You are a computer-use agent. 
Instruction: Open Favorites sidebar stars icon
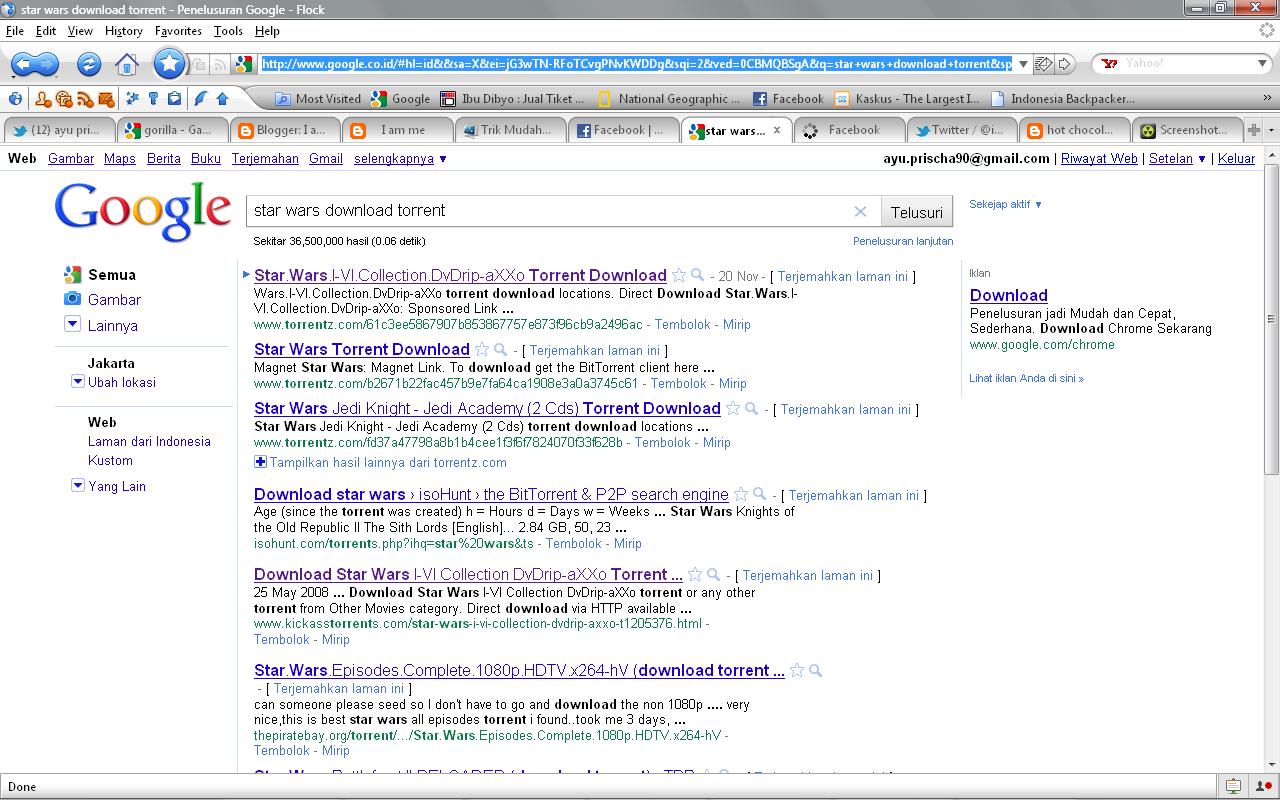[x=132, y=99]
